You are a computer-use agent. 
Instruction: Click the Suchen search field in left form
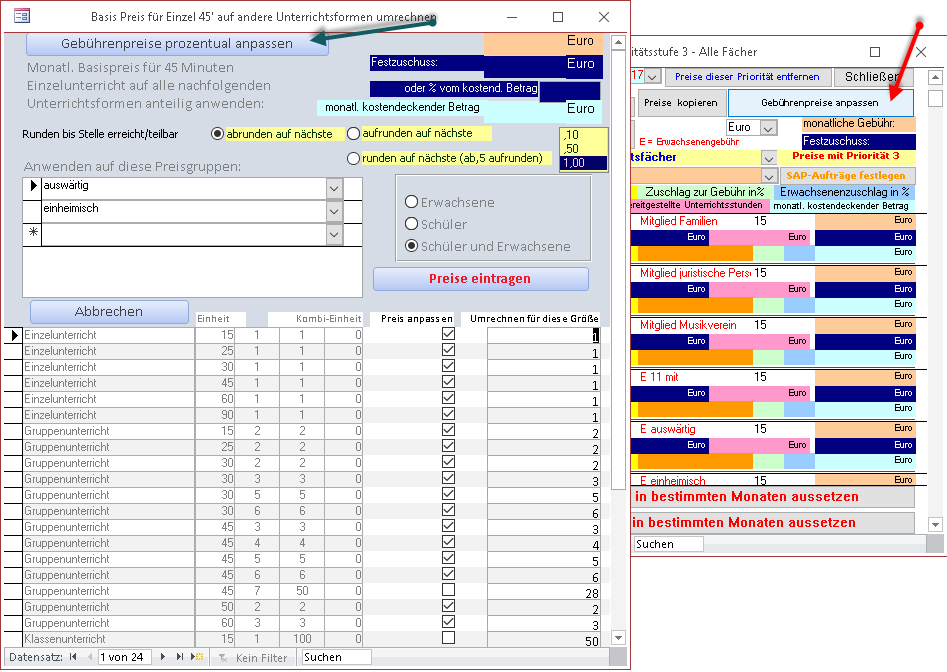pos(336,657)
